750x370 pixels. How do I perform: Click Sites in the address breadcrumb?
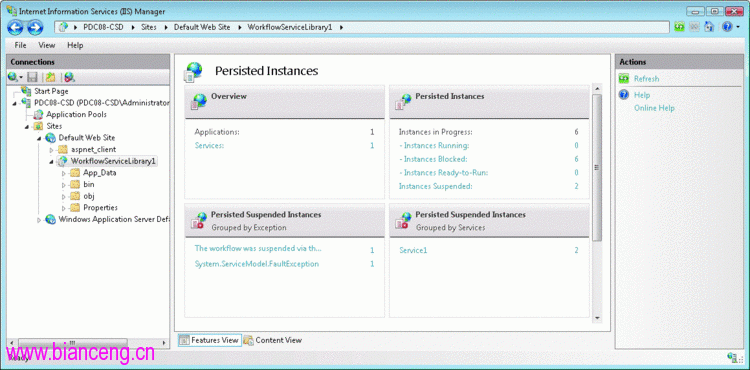(x=149, y=27)
